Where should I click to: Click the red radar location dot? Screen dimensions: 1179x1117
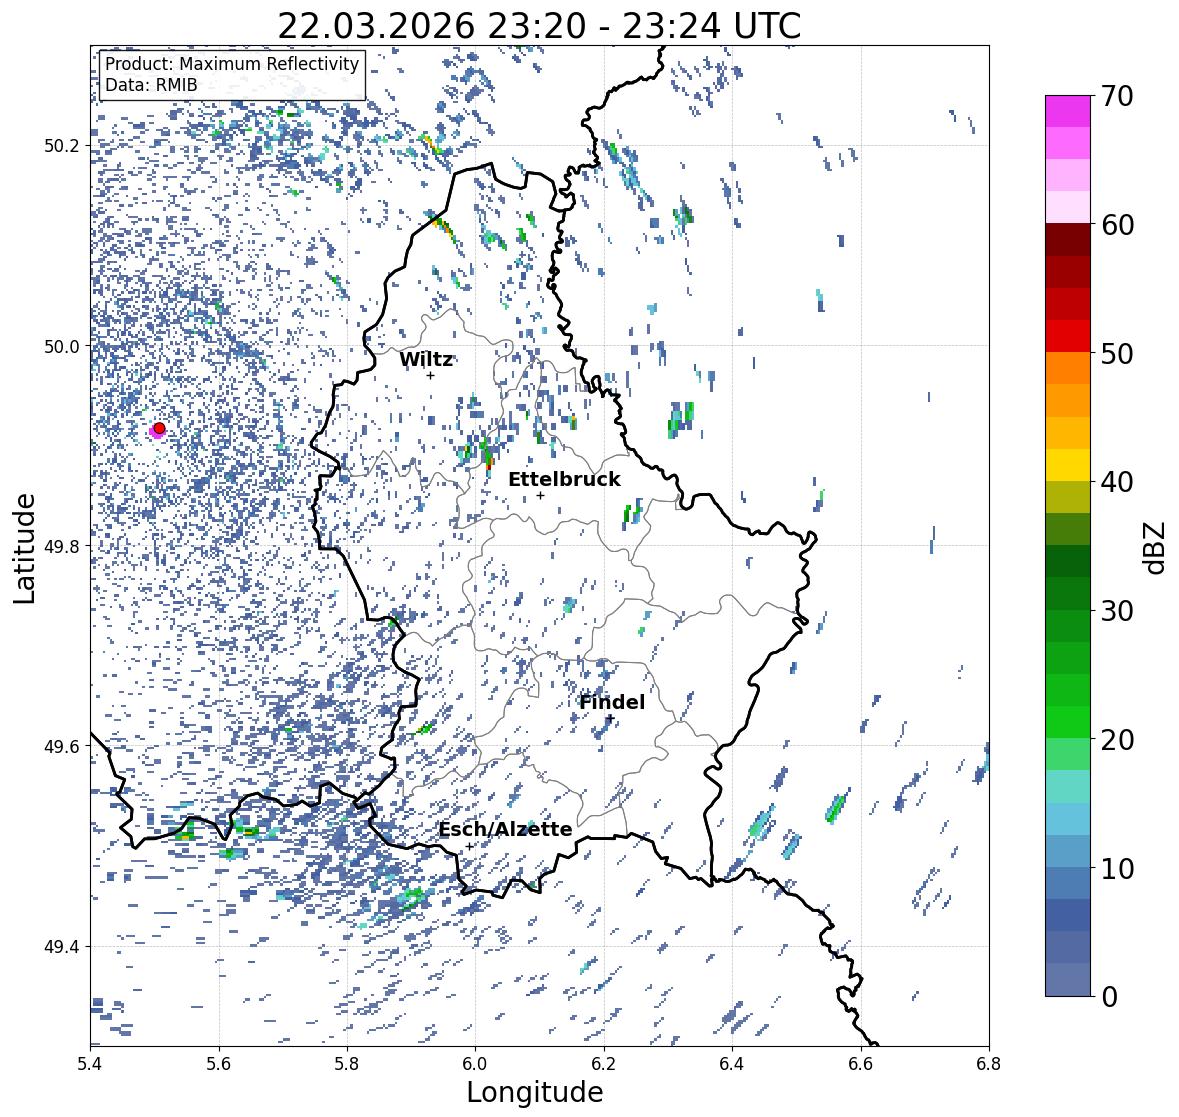pyautogui.click(x=159, y=428)
